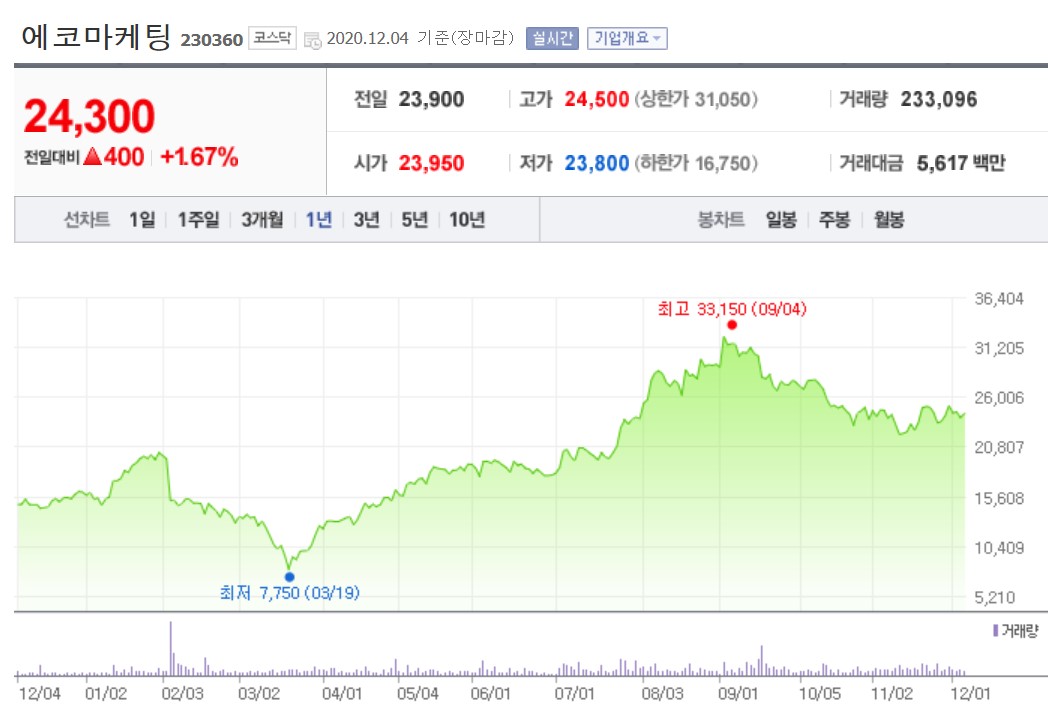The width and height of the screenshot is (1048, 724).
Task: Click the 20,807 price axis label
Action: pos(999,447)
